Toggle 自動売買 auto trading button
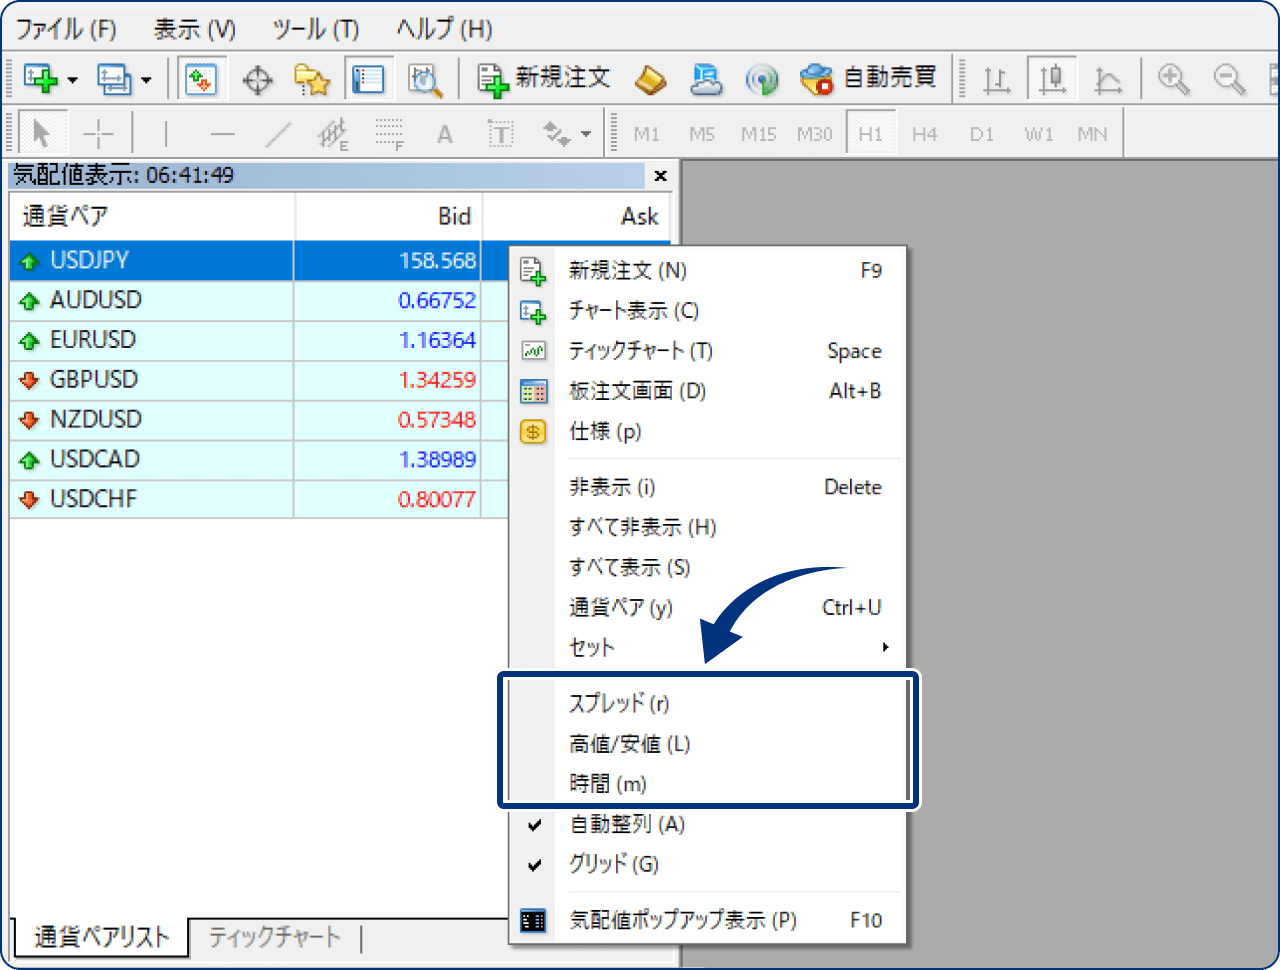Image resolution: width=1280 pixels, height=970 pixels. 869,78
